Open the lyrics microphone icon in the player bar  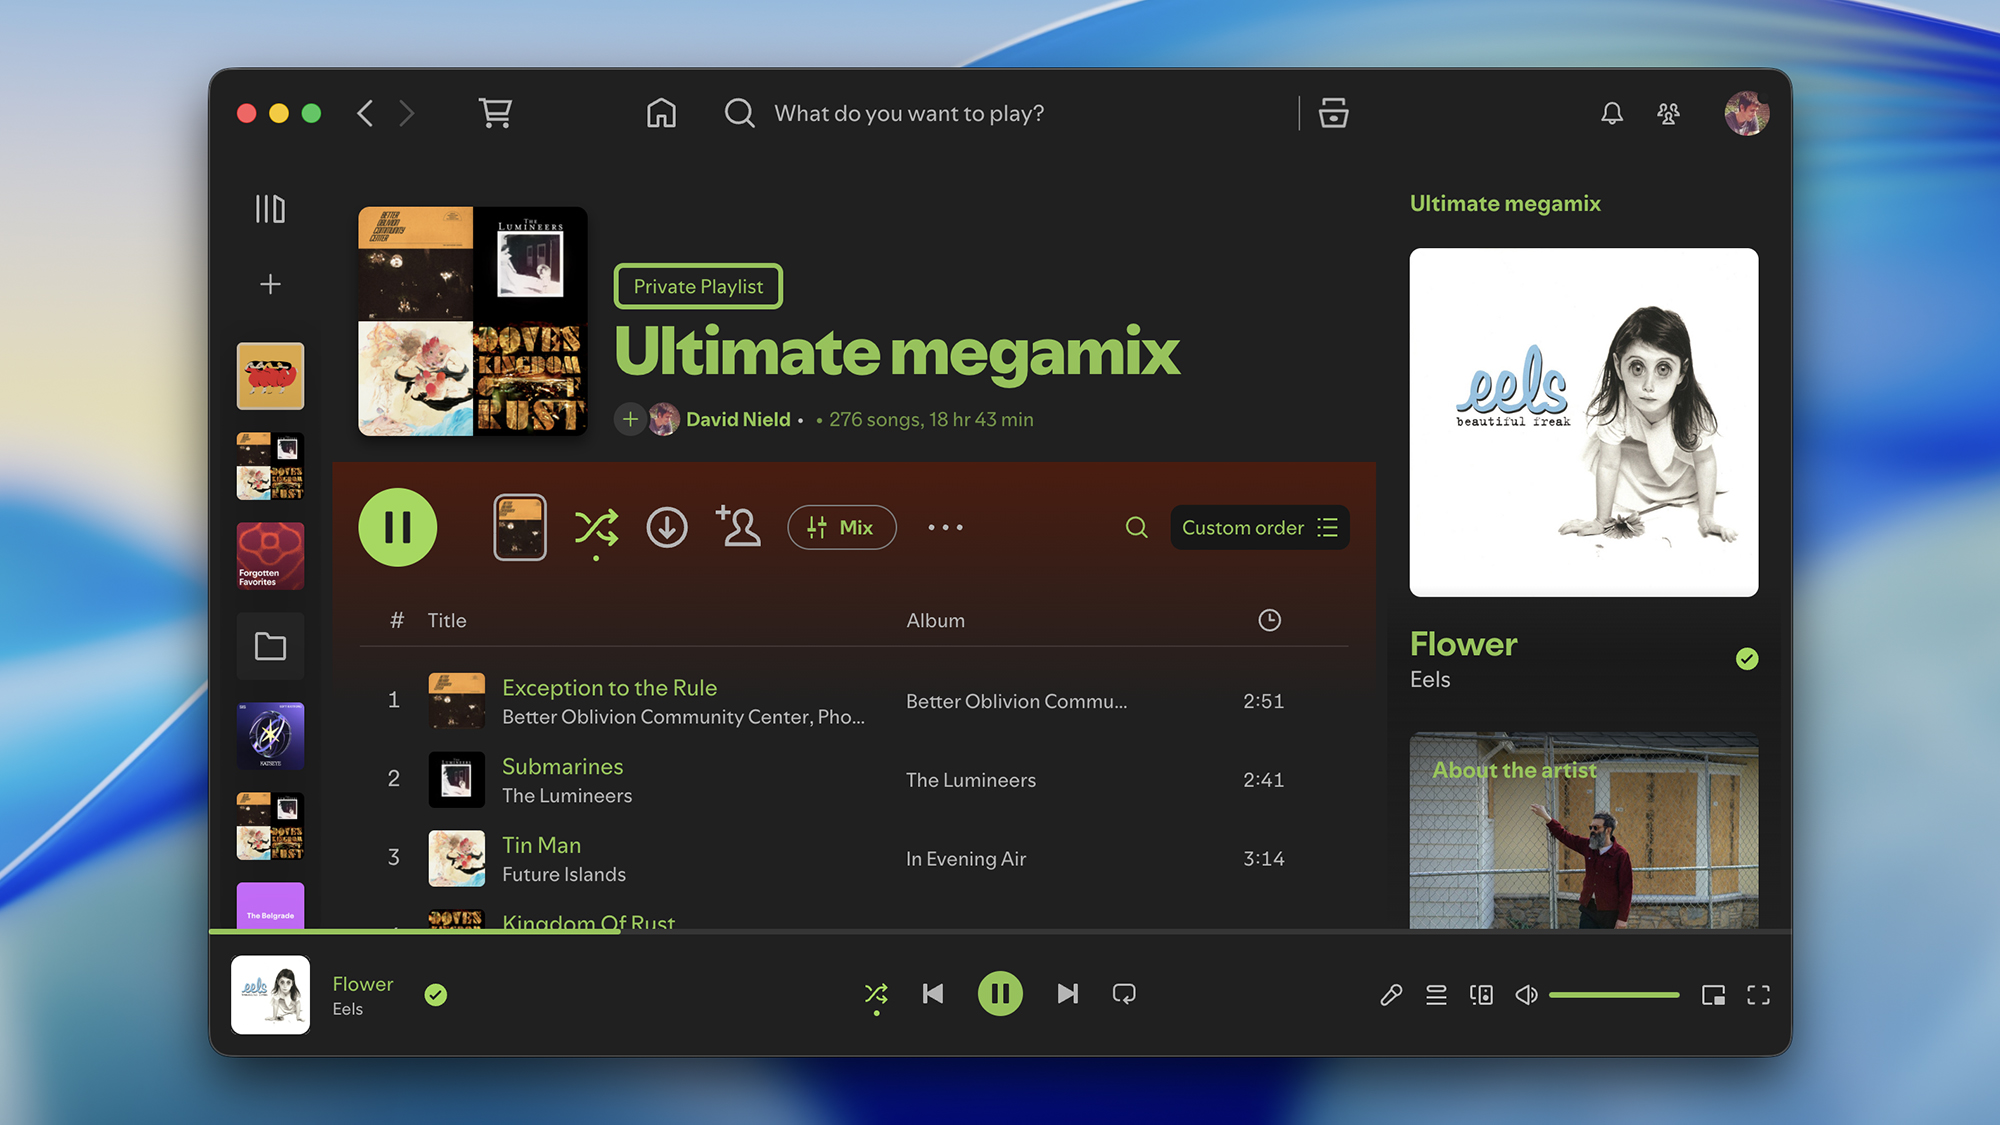coord(1391,994)
